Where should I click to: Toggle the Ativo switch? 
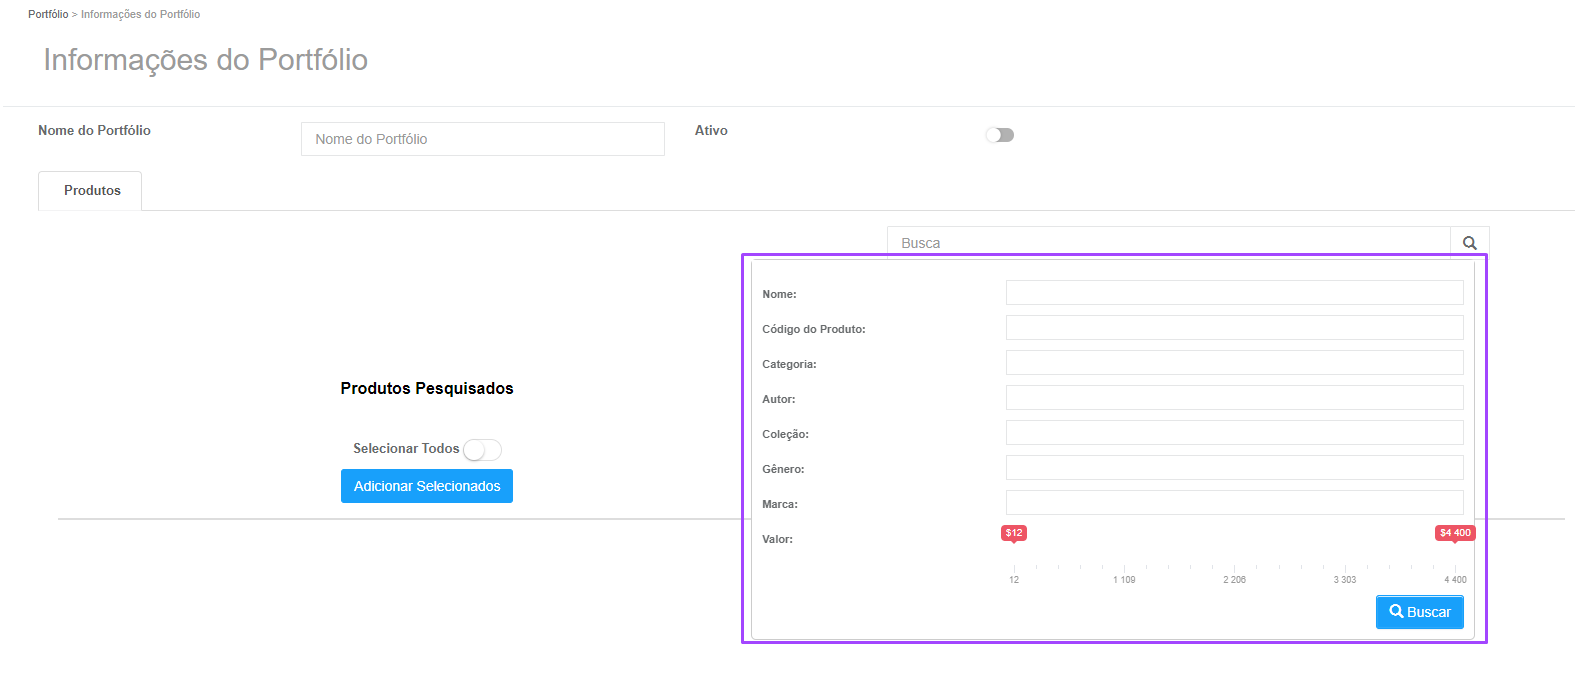[x=999, y=135]
